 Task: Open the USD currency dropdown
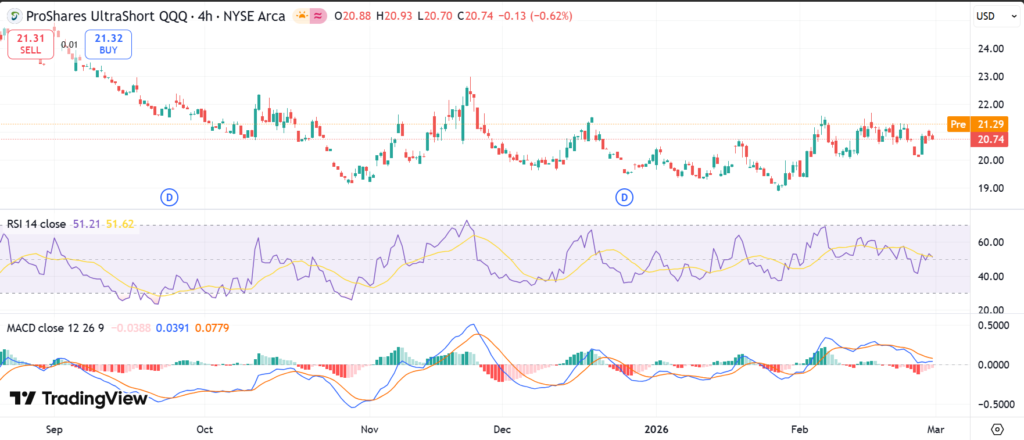tap(985, 17)
